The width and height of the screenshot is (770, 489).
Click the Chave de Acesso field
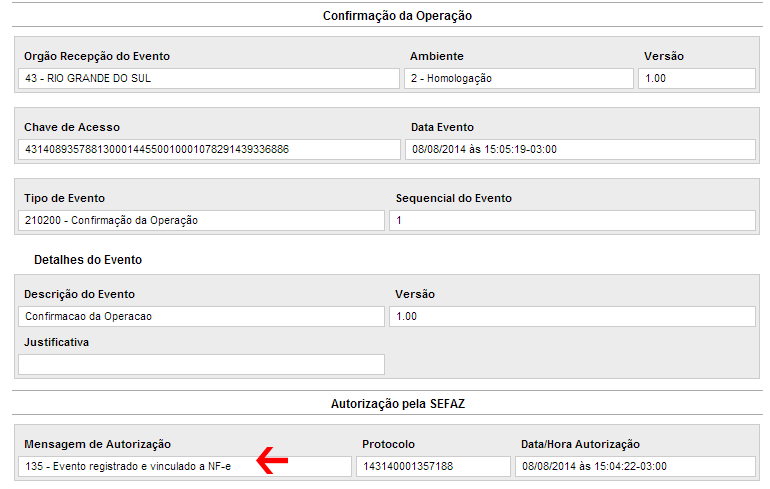[x=209, y=149]
